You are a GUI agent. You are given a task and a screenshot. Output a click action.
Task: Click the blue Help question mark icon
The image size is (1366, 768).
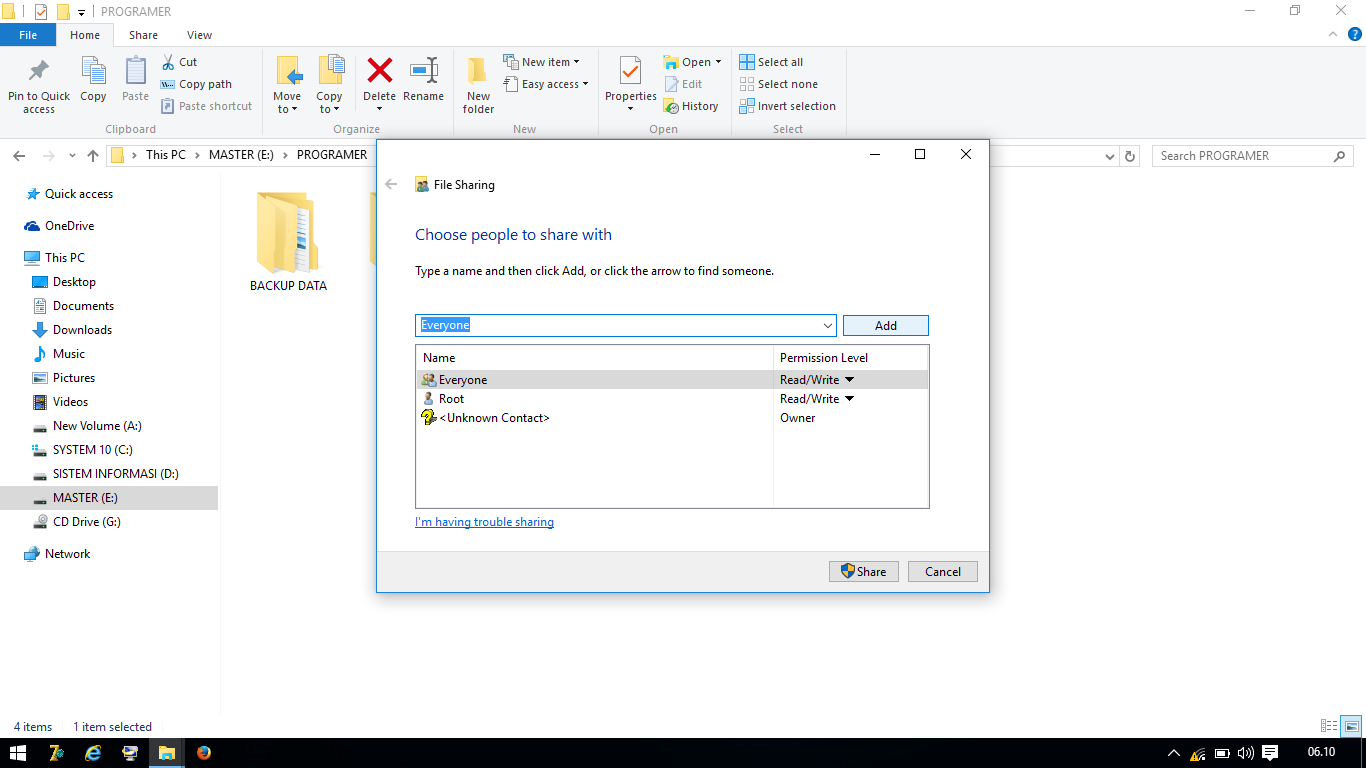[x=1355, y=34]
